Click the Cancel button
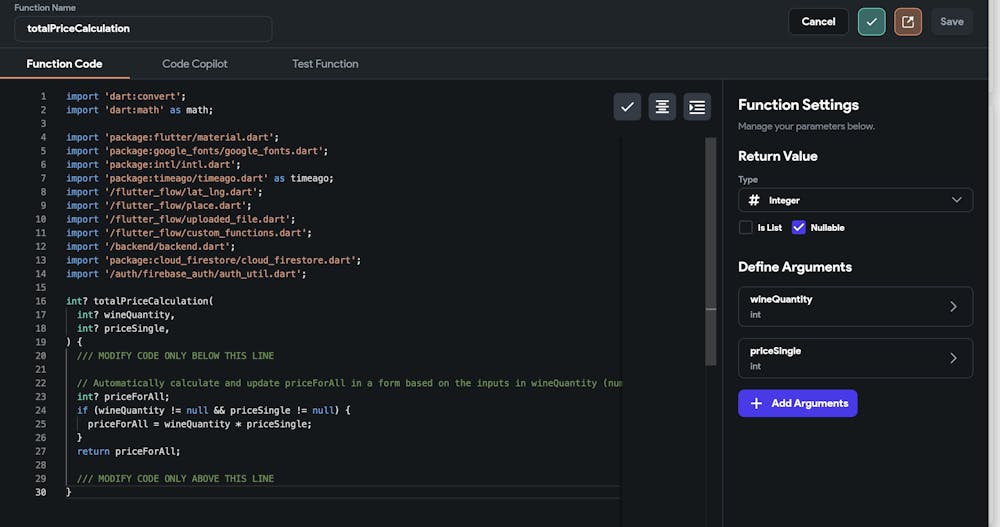This screenshot has height=527, width=1000. coord(818,22)
